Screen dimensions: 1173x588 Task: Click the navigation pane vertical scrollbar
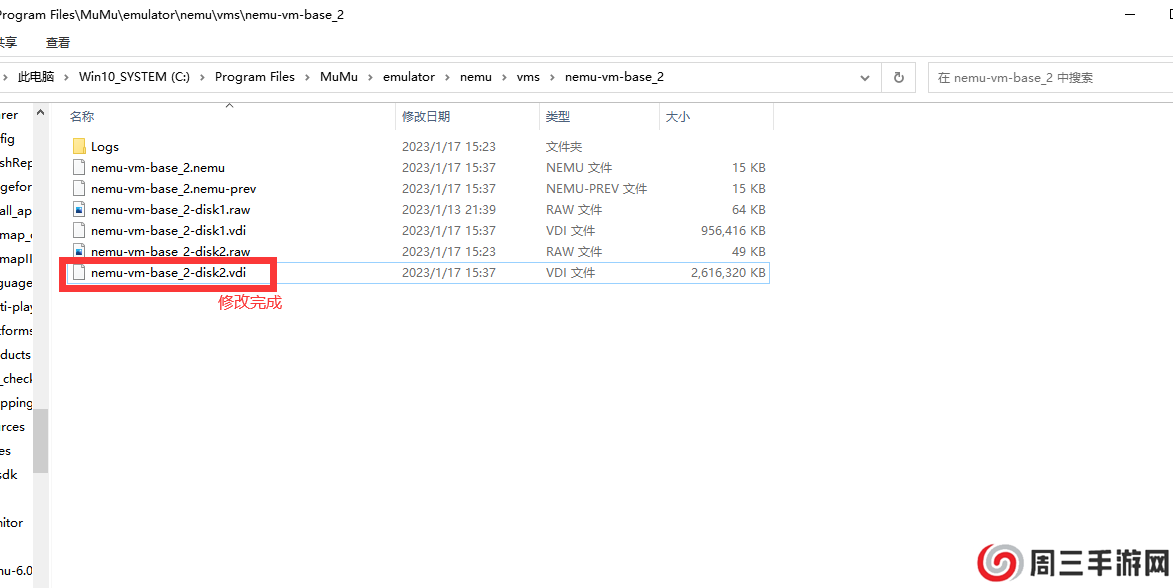tap(40, 440)
